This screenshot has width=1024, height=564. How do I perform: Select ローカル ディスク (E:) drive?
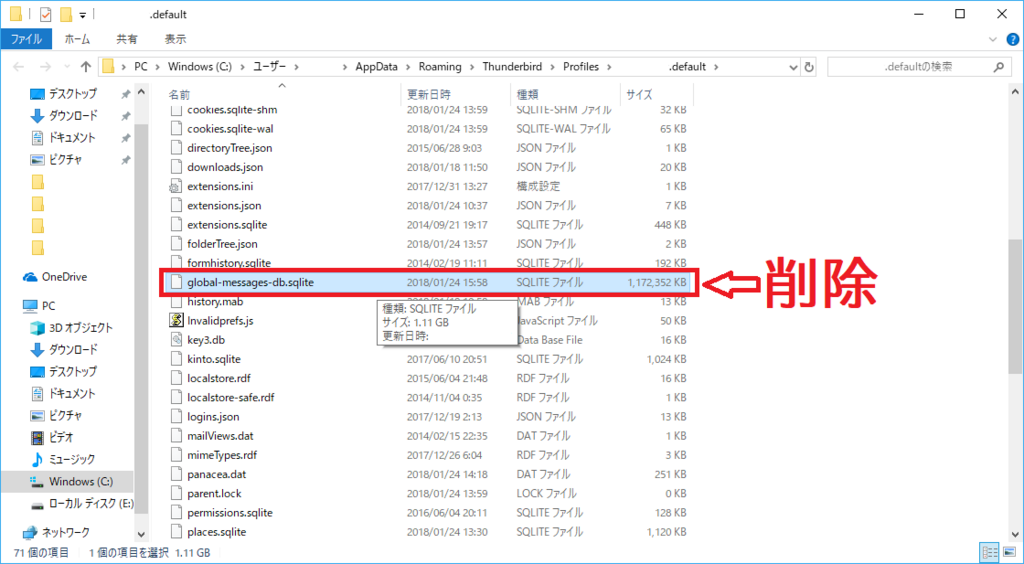point(91,503)
